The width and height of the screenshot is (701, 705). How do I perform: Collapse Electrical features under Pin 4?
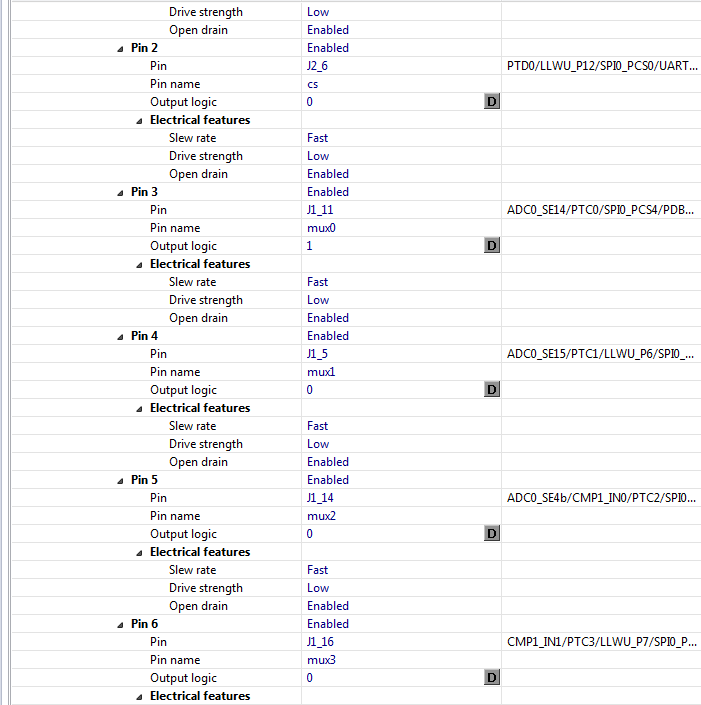[139, 408]
